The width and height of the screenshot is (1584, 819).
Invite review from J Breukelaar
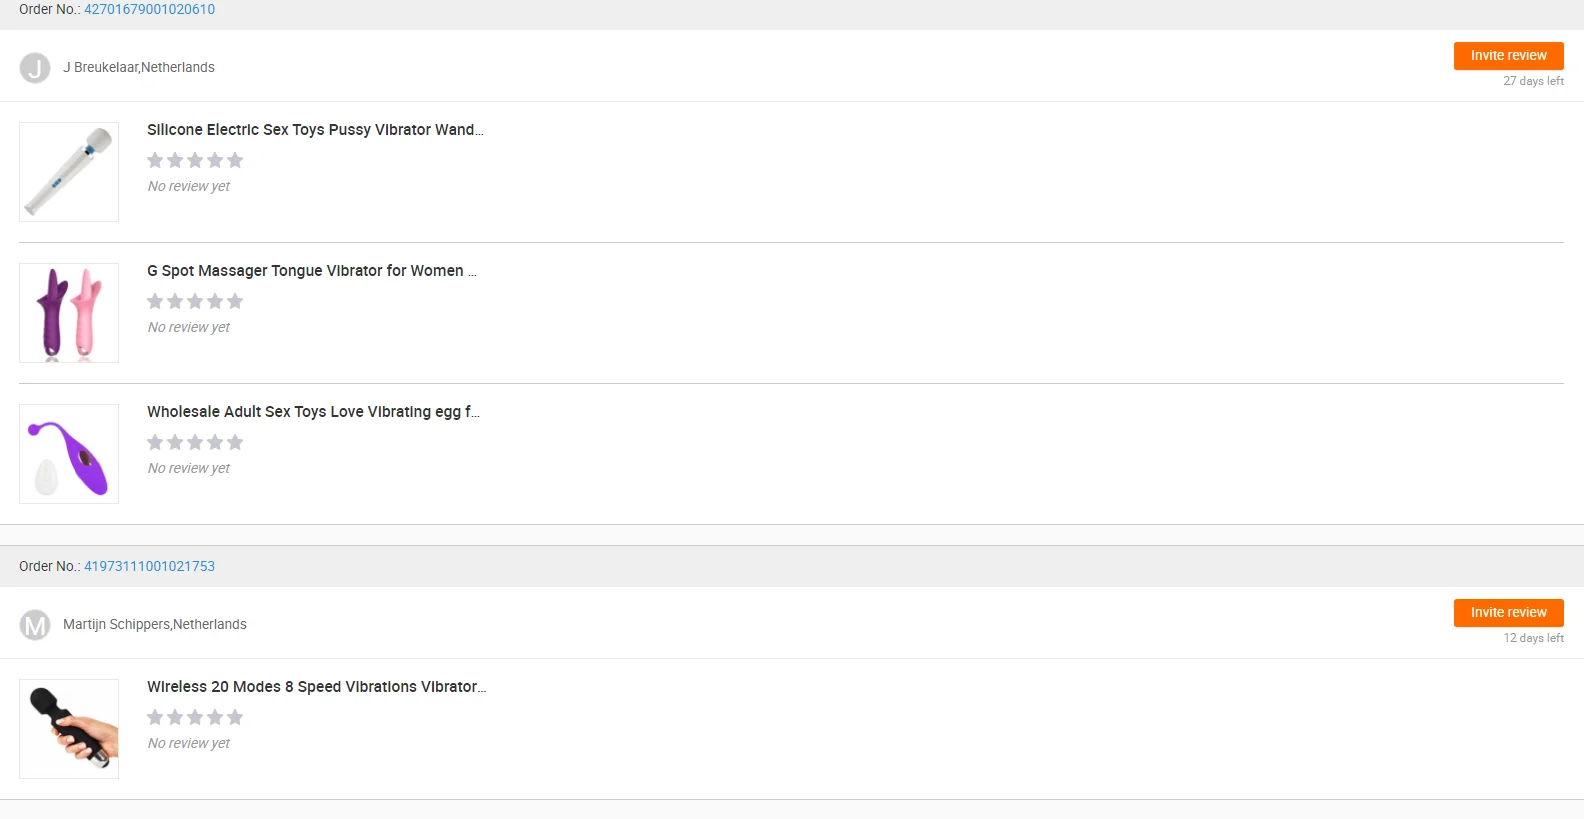coord(1508,56)
